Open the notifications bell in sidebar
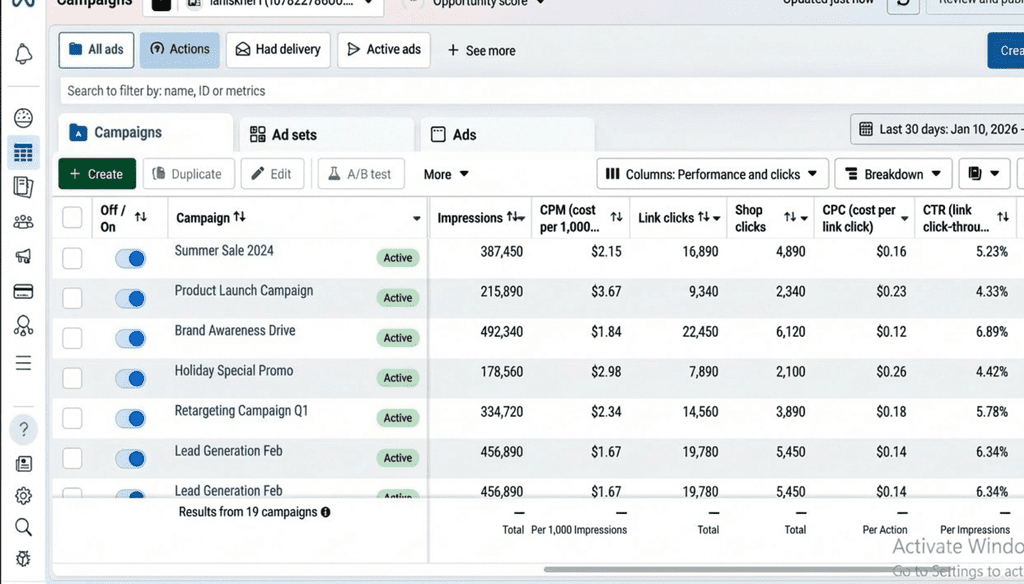This screenshot has width=1024, height=584. pyautogui.click(x=23, y=54)
